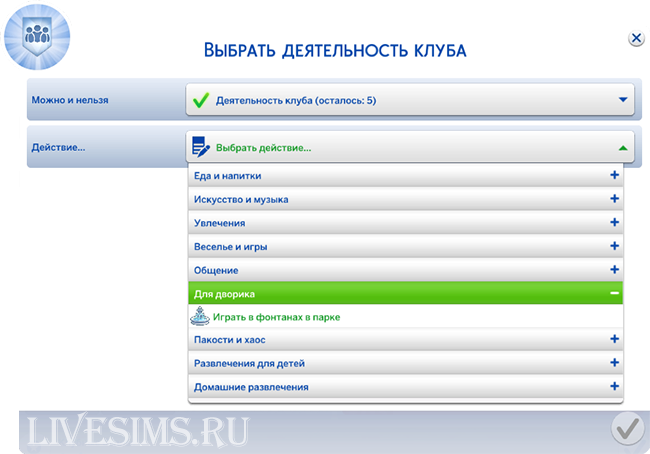Expand the 'Искусство и музыка' category
Screen dimensions: 650x454
[405, 199]
